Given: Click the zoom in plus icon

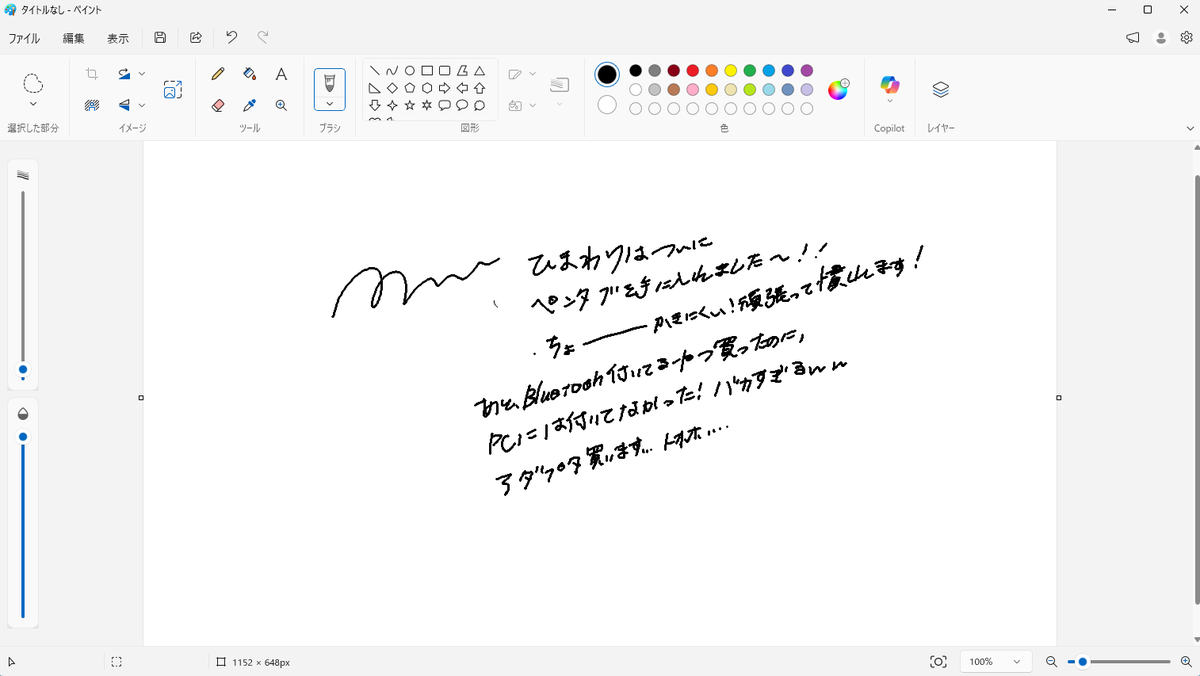Looking at the screenshot, I should [x=1186, y=662].
